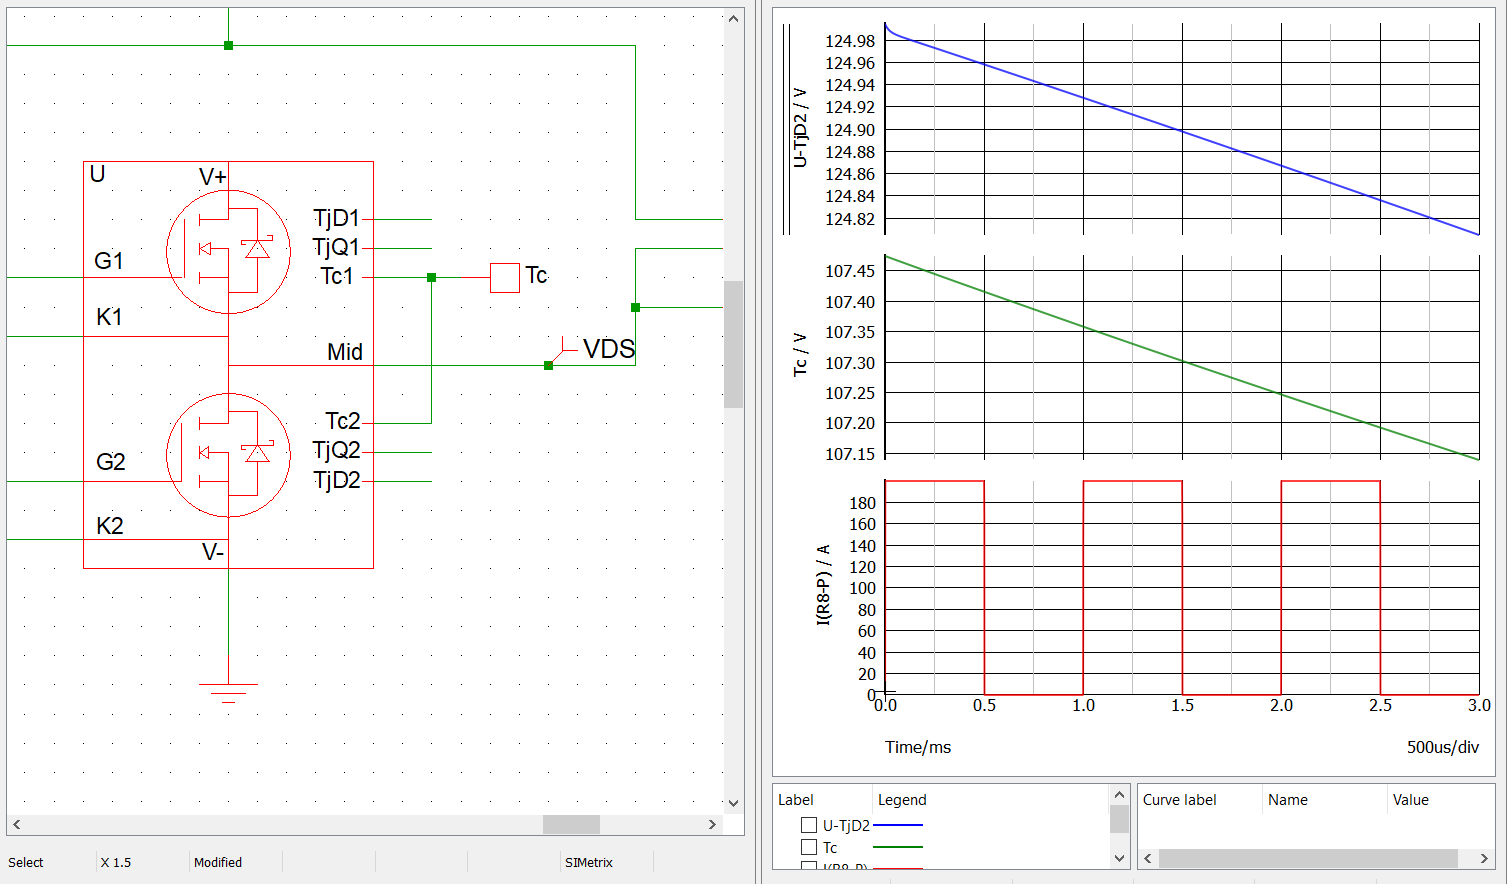
Task: Click the Tc probe square on the schematic
Action: (505, 278)
